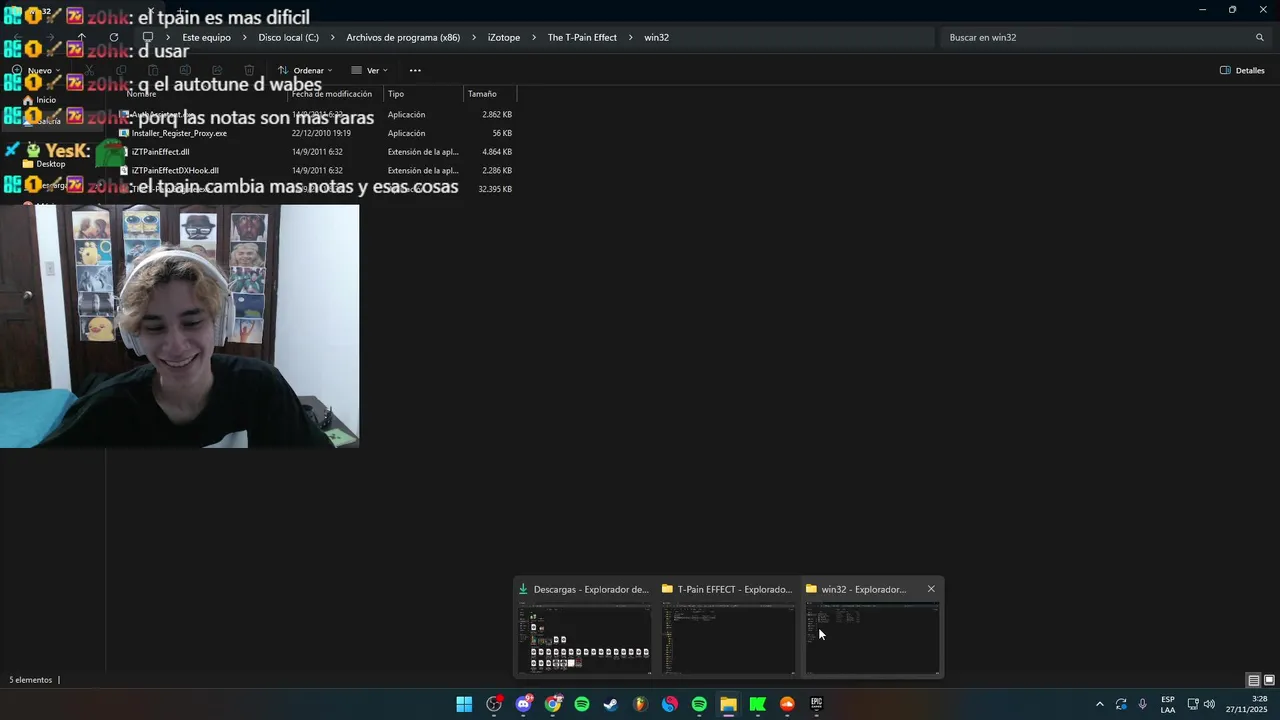Launch Steam from the taskbar
The image size is (1280, 720).
point(611,704)
